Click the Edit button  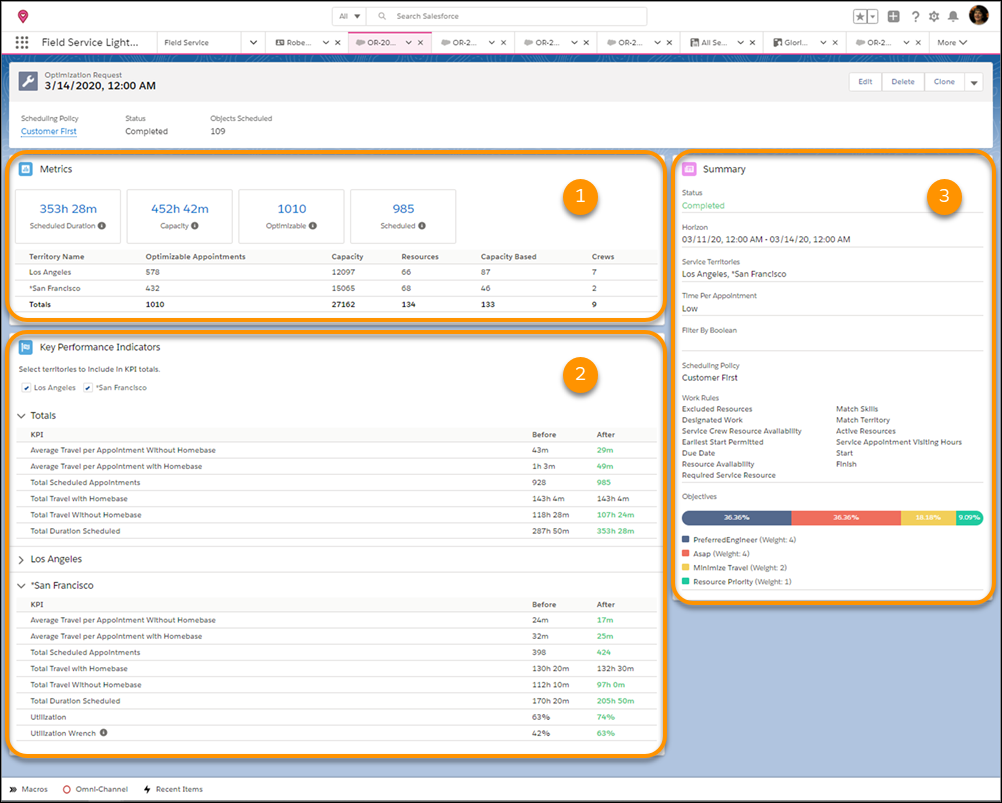click(x=865, y=82)
